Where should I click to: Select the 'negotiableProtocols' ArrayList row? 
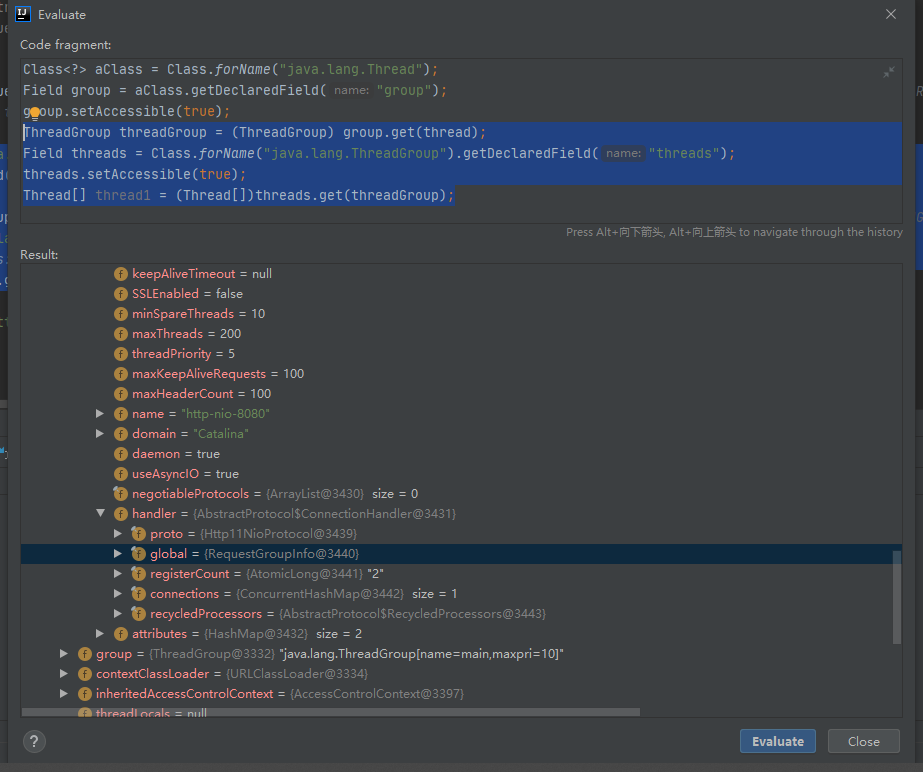[x=462, y=493]
